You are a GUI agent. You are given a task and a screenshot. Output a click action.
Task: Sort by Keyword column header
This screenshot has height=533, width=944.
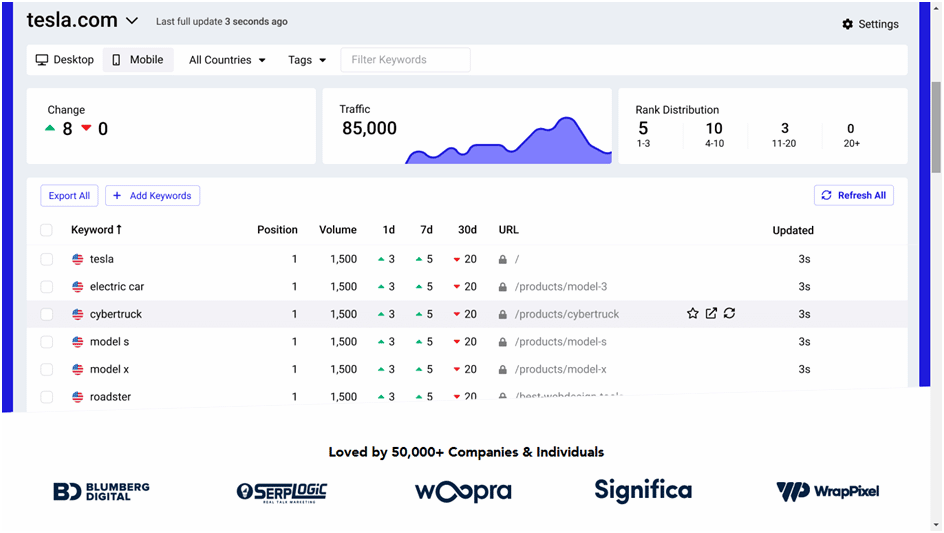[96, 229]
